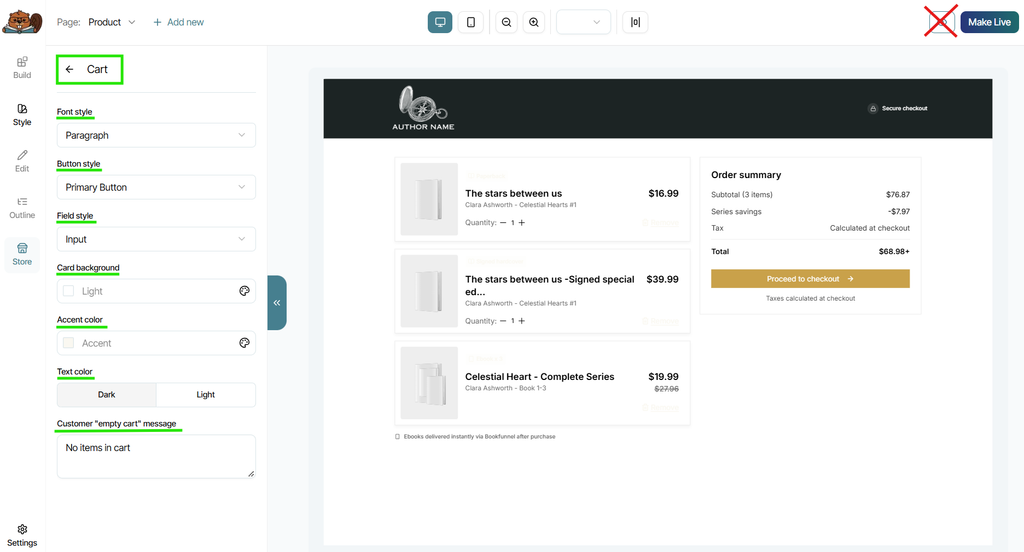The image size is (1024, 552).
Task: Set Text color to Dark
Action: click(x=106, y=395)
